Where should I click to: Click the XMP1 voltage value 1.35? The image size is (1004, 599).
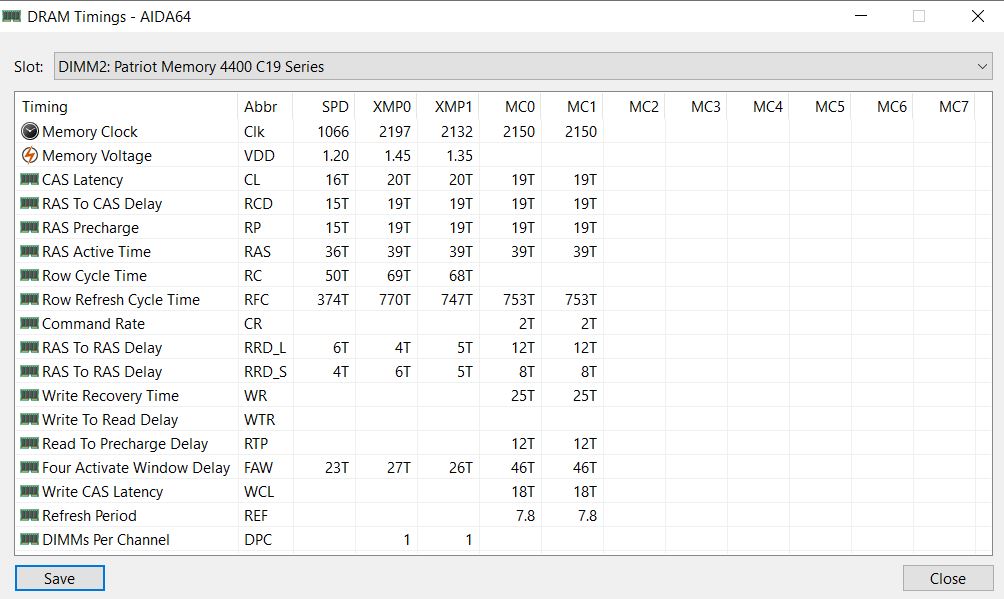click(460, 156)
